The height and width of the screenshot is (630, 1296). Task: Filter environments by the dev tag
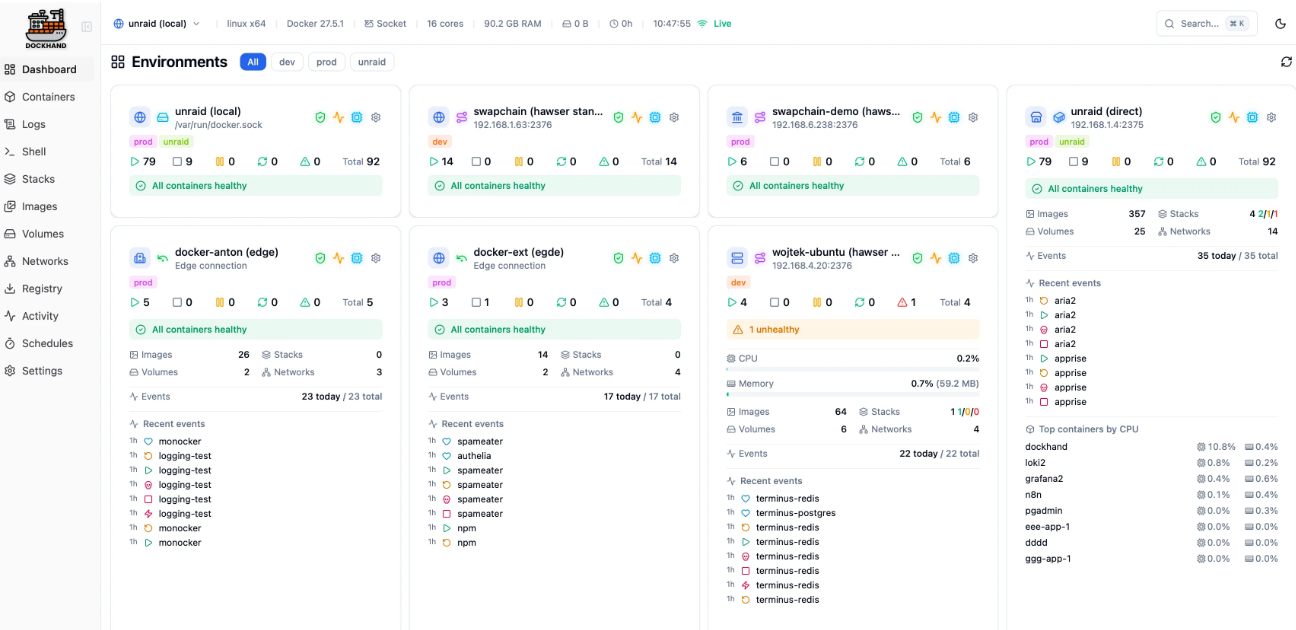[x=287, y=62]
